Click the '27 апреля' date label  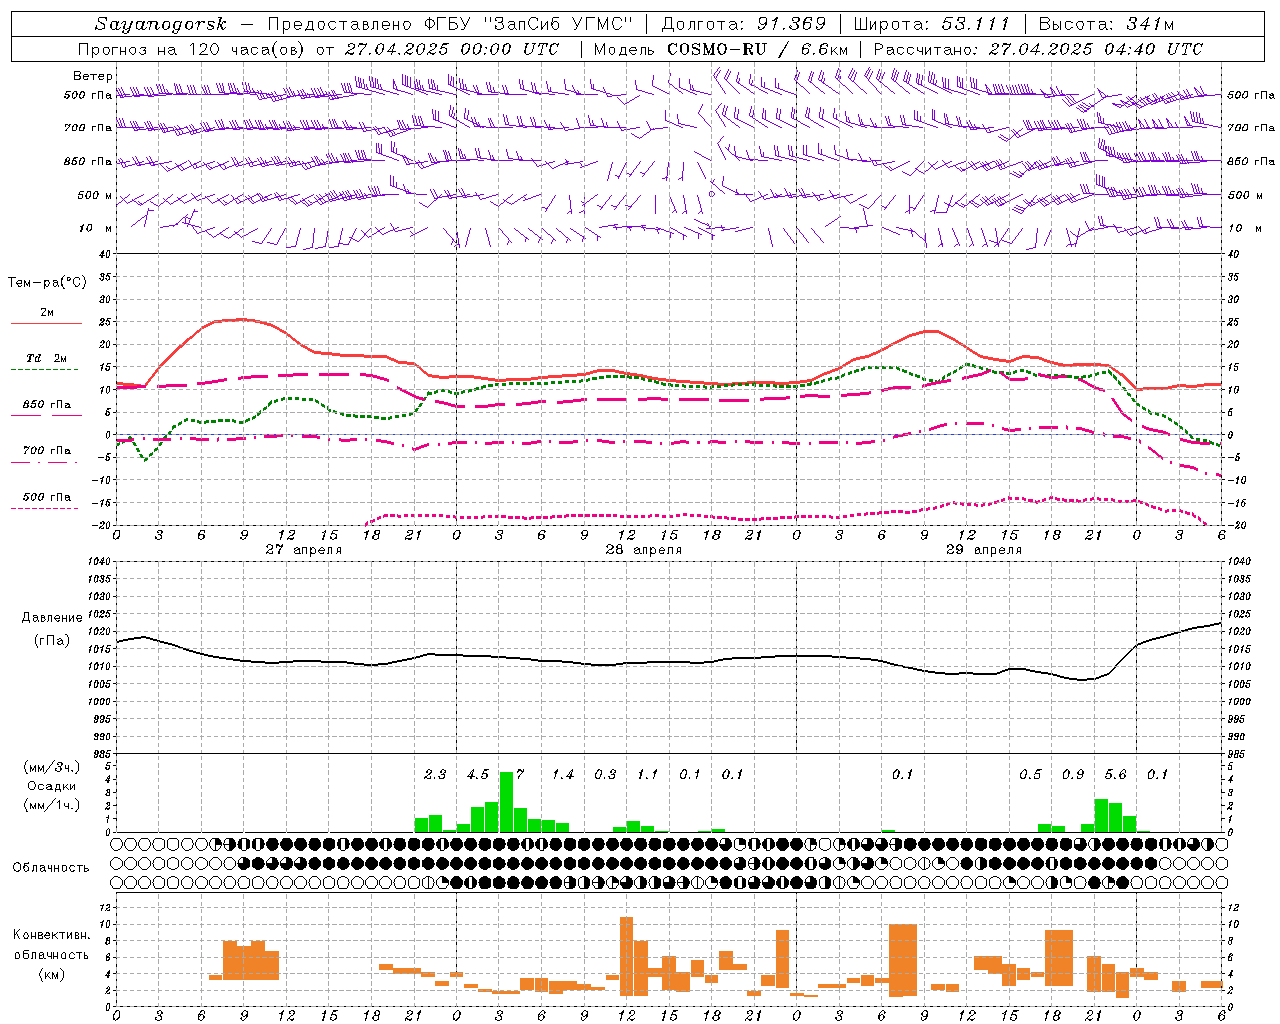point(304,550)
